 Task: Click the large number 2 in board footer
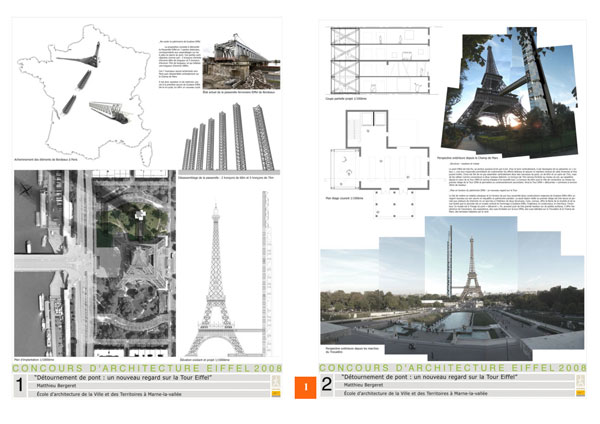pos(327,384)
